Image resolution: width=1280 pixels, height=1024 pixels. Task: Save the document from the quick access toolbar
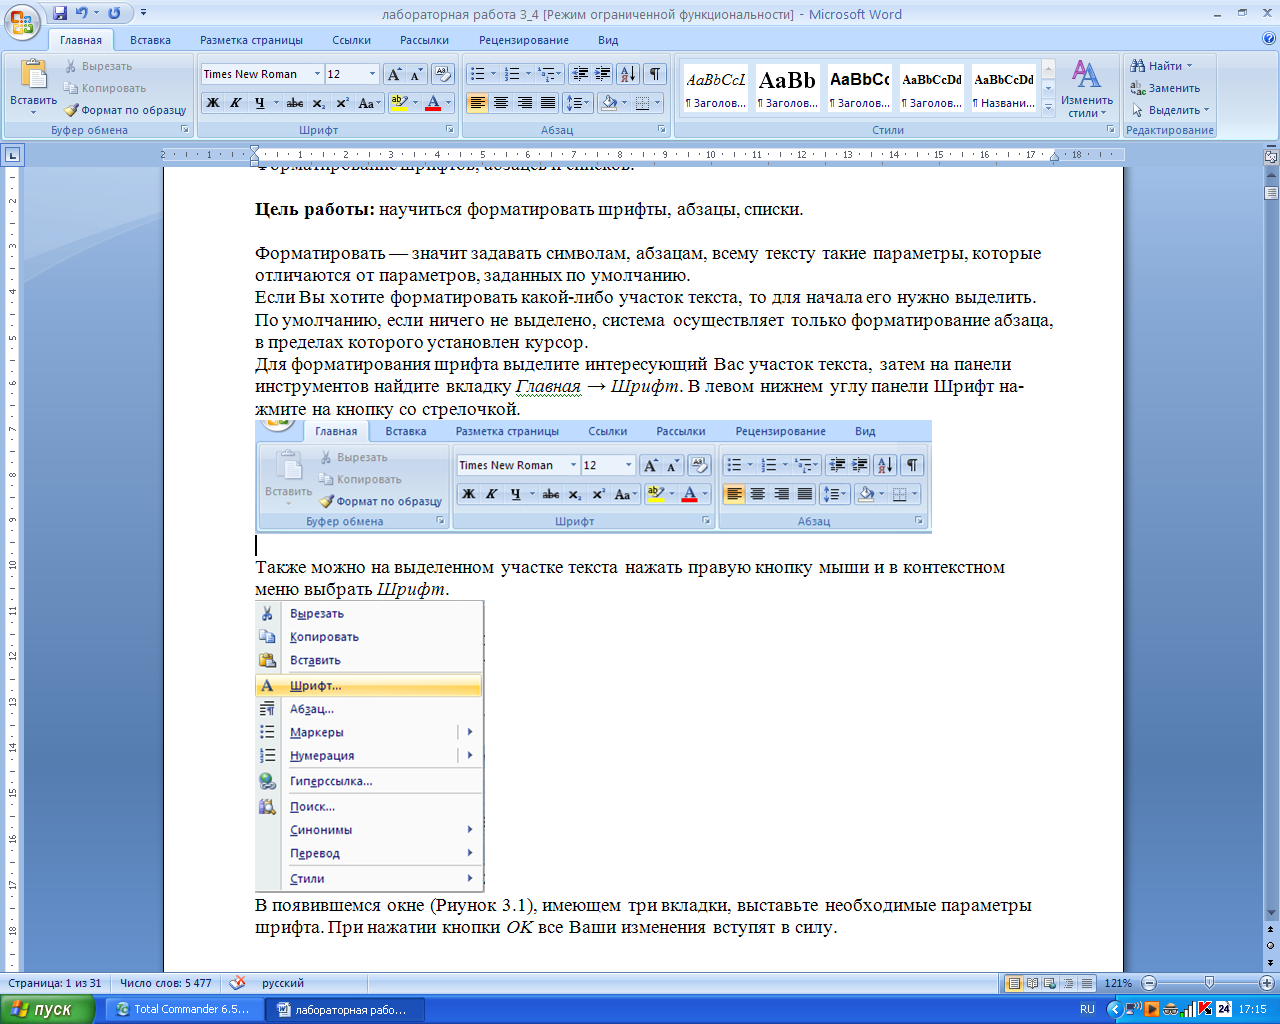(x=60, y=14)
